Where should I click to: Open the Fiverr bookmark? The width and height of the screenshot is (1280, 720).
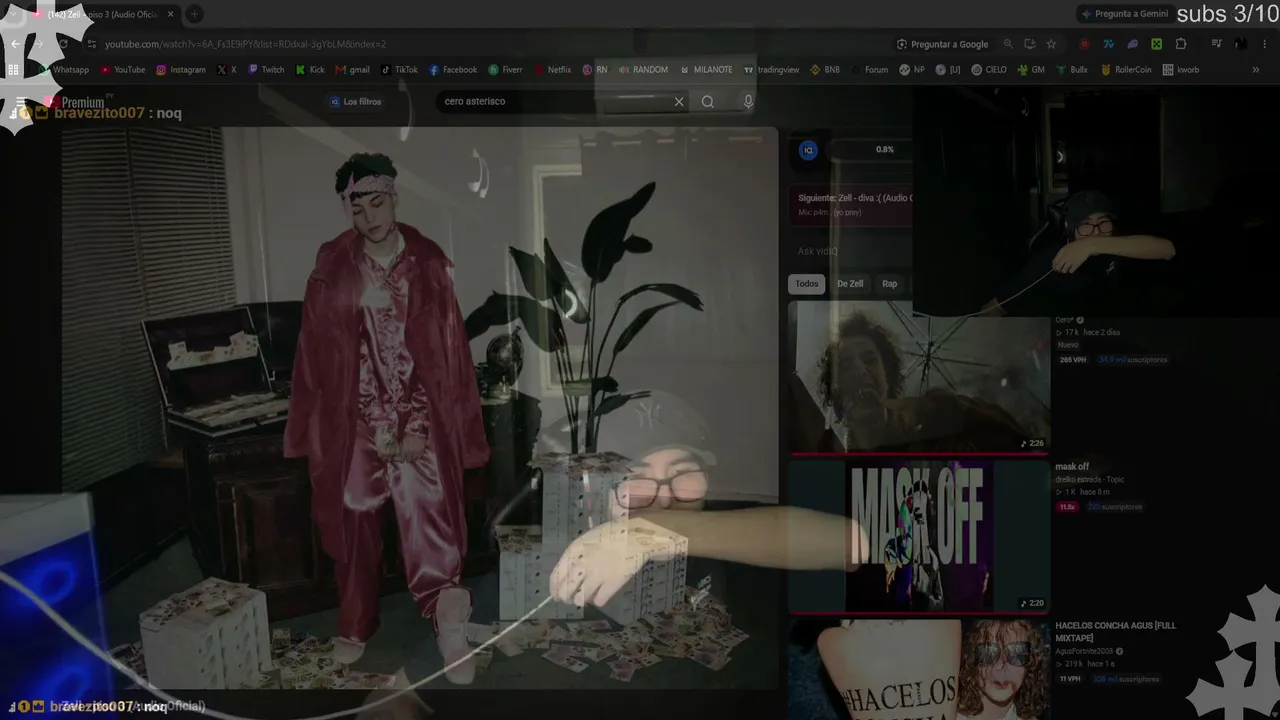click(x=506, y=70)
